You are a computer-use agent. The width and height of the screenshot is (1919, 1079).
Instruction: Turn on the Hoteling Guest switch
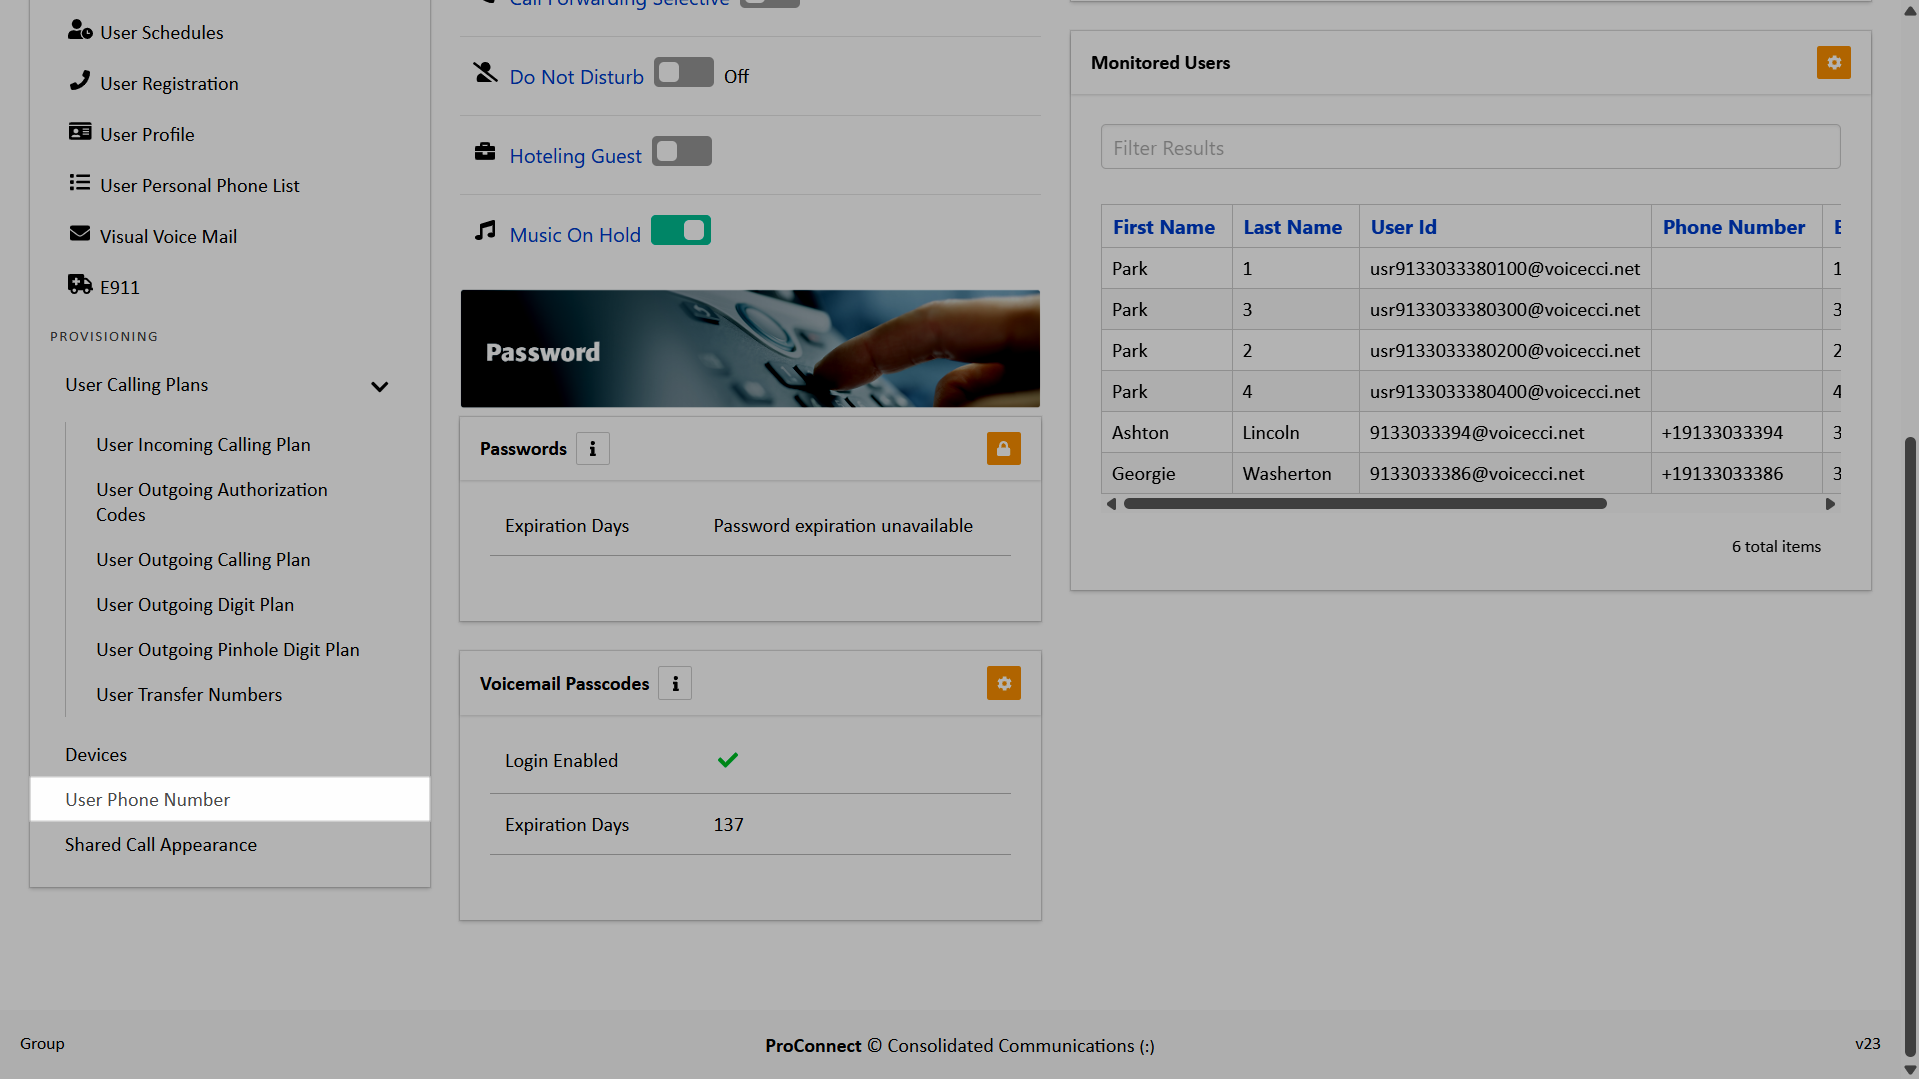coord(681,152)
